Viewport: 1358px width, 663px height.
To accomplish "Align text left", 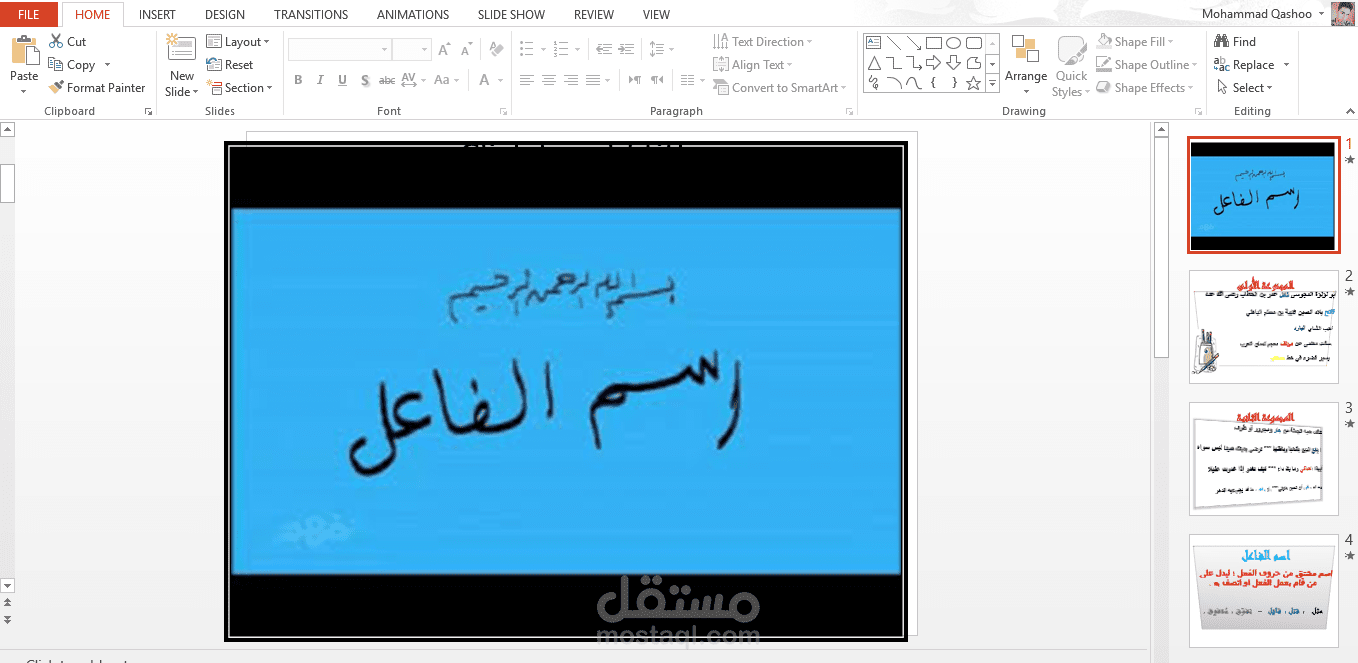I will (526, 80).
